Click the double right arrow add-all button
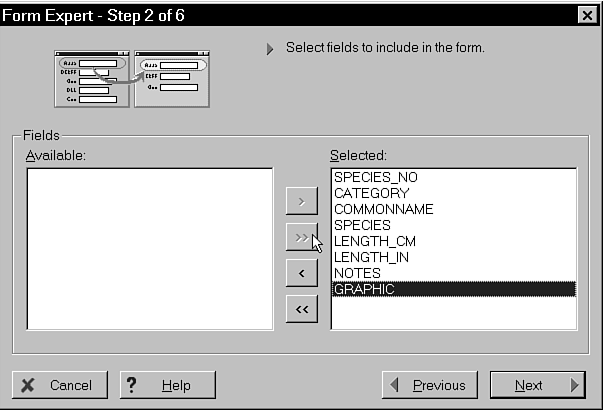Screen dimensions: 608x412 coord(301,237)
